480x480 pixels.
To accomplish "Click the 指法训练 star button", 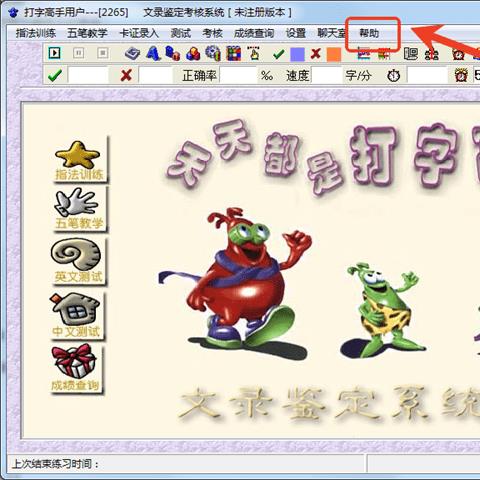I will [x=79, y=160].
